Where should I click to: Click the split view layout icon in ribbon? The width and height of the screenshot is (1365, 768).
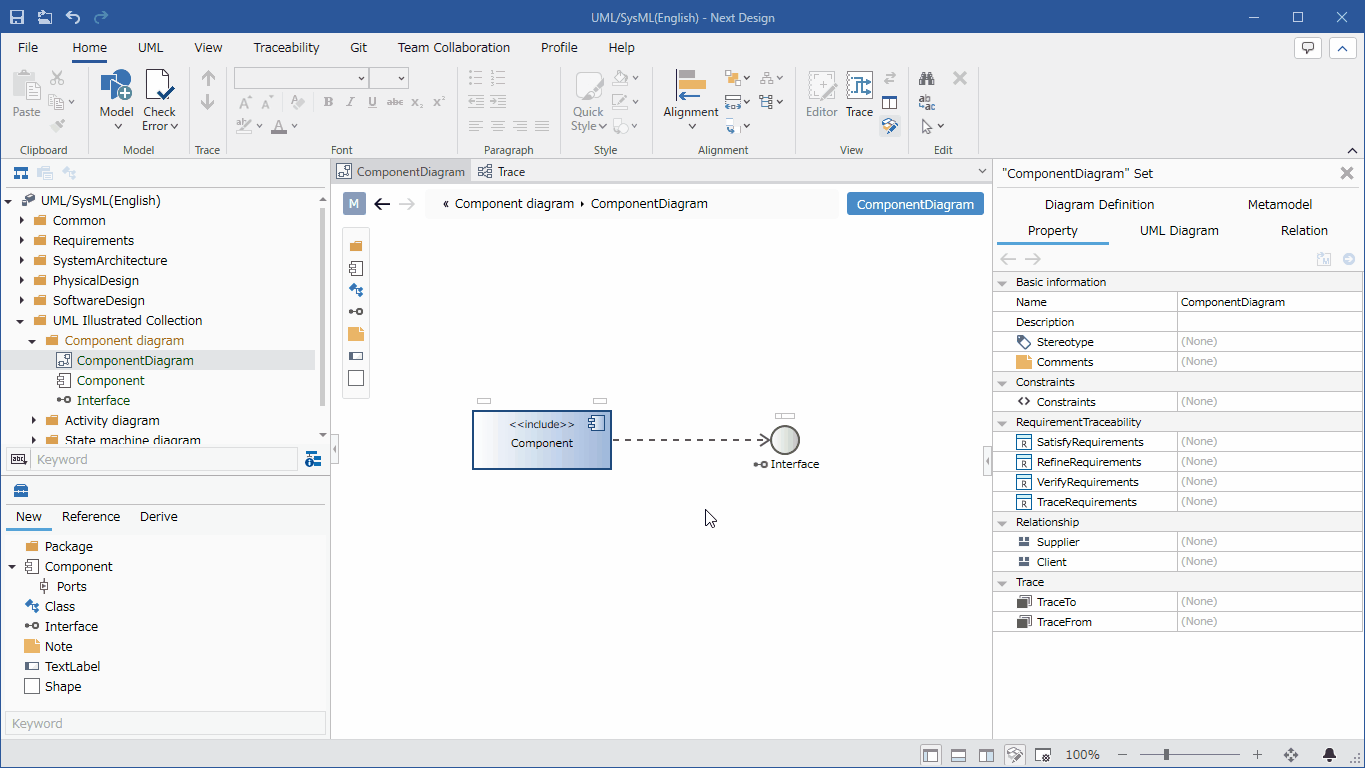pyautogui.click(x=889, y=102)
